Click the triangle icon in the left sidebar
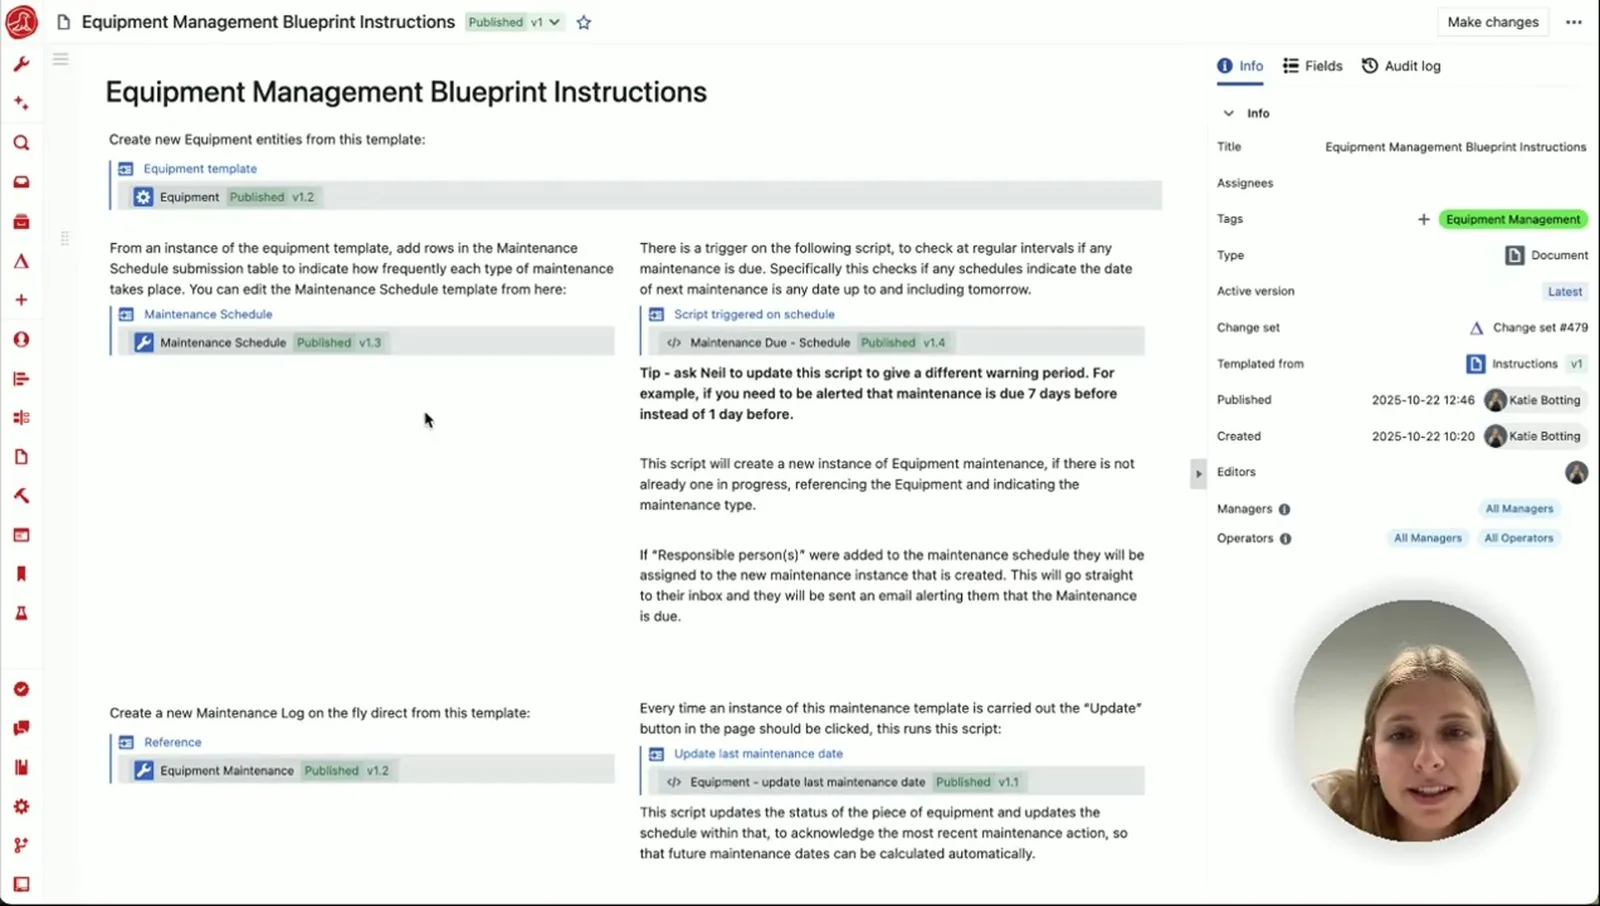The height and width of the screenshot is (906, 1600). [21, 261]
